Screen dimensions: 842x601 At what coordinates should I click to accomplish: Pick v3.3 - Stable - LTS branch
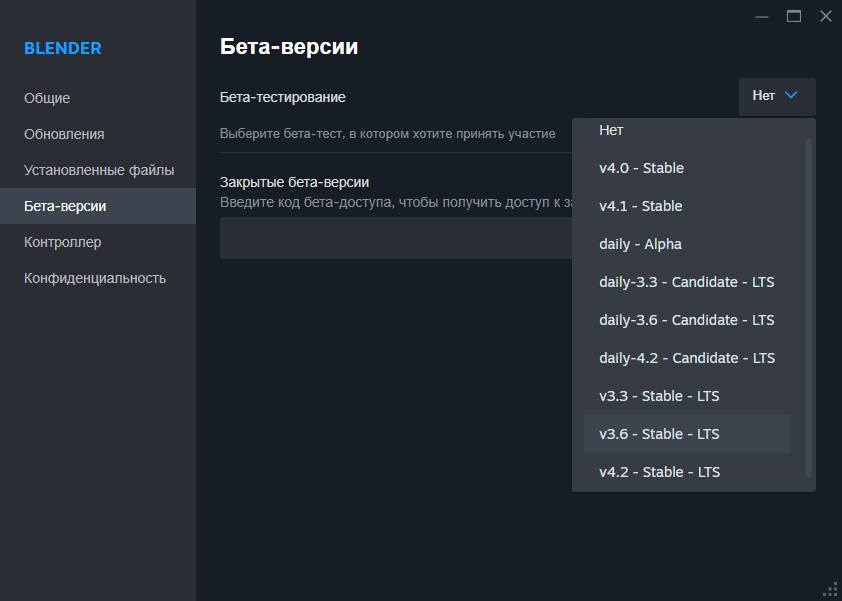pos(659,396)
